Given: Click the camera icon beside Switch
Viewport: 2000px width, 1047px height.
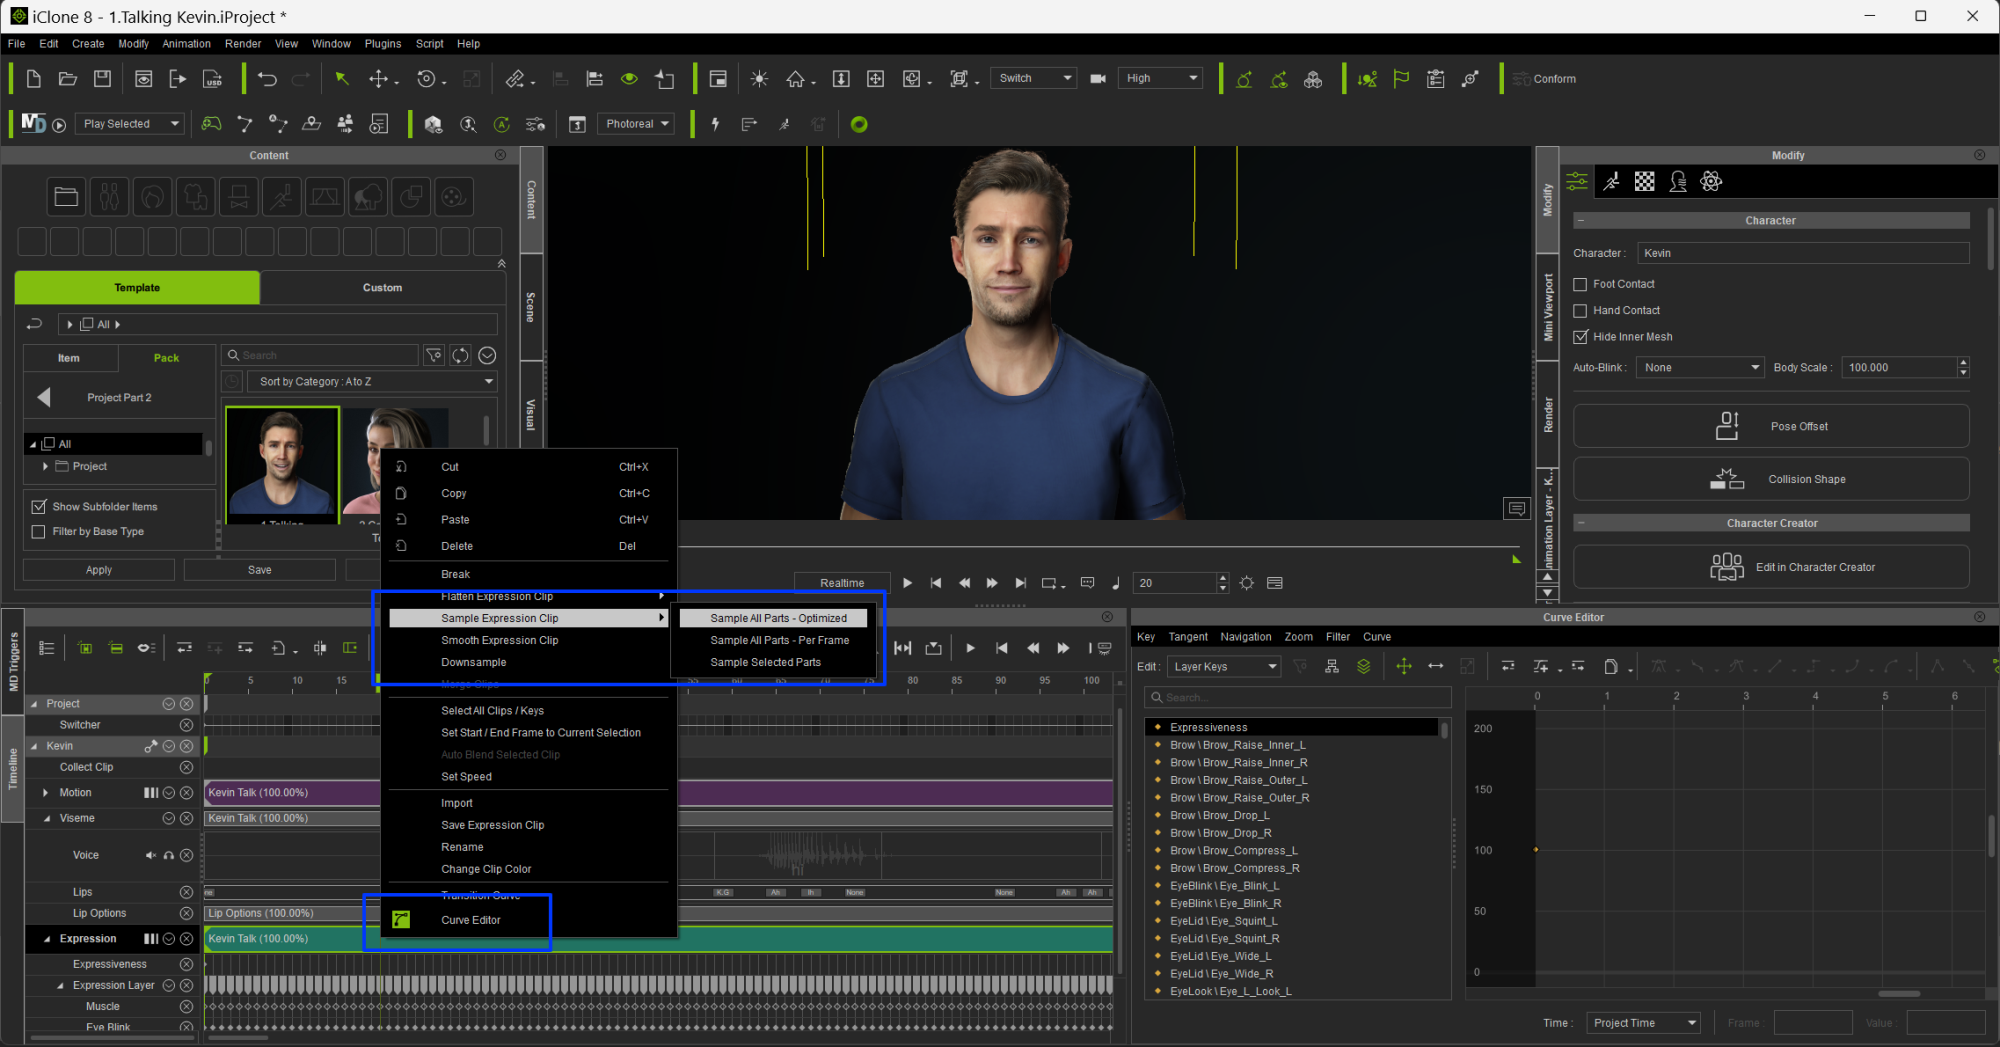Looking at the screenshot, I should (x=1098, y=79).
